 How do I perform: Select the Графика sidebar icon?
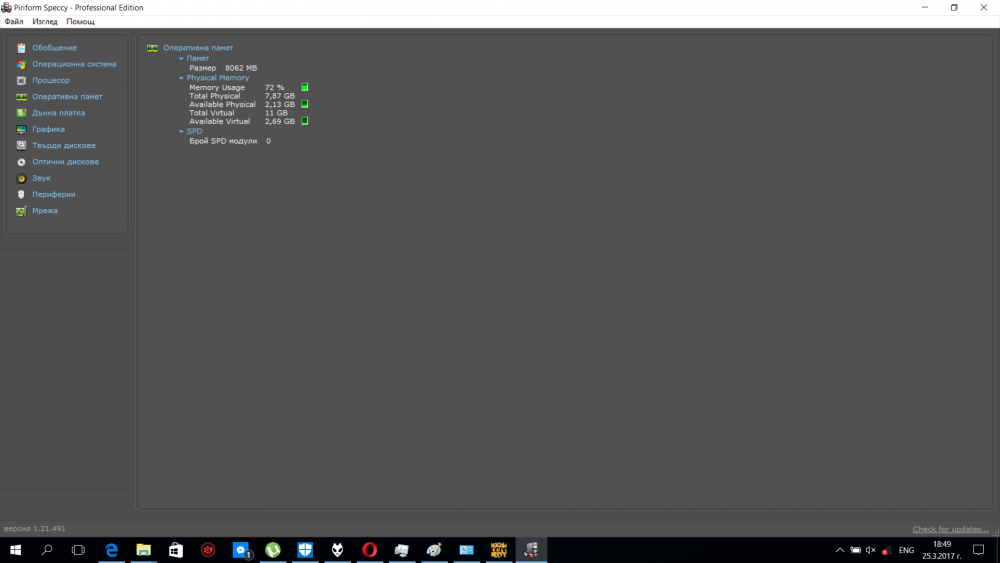click(21, 129)
